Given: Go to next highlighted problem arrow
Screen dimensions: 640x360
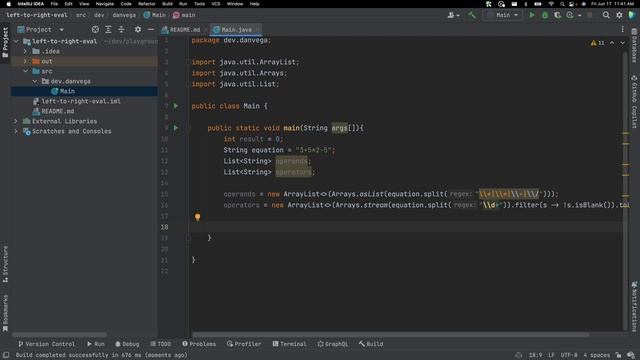Looking at the screenshot, I should pyautogui.click(x=622, y=43).
